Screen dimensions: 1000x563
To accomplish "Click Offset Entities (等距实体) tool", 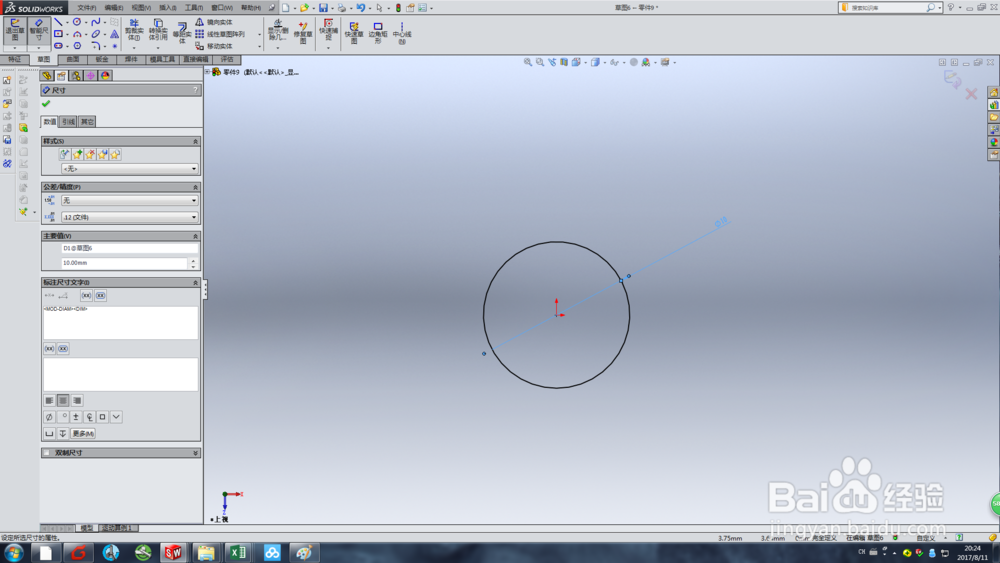I will click(182, 32).
